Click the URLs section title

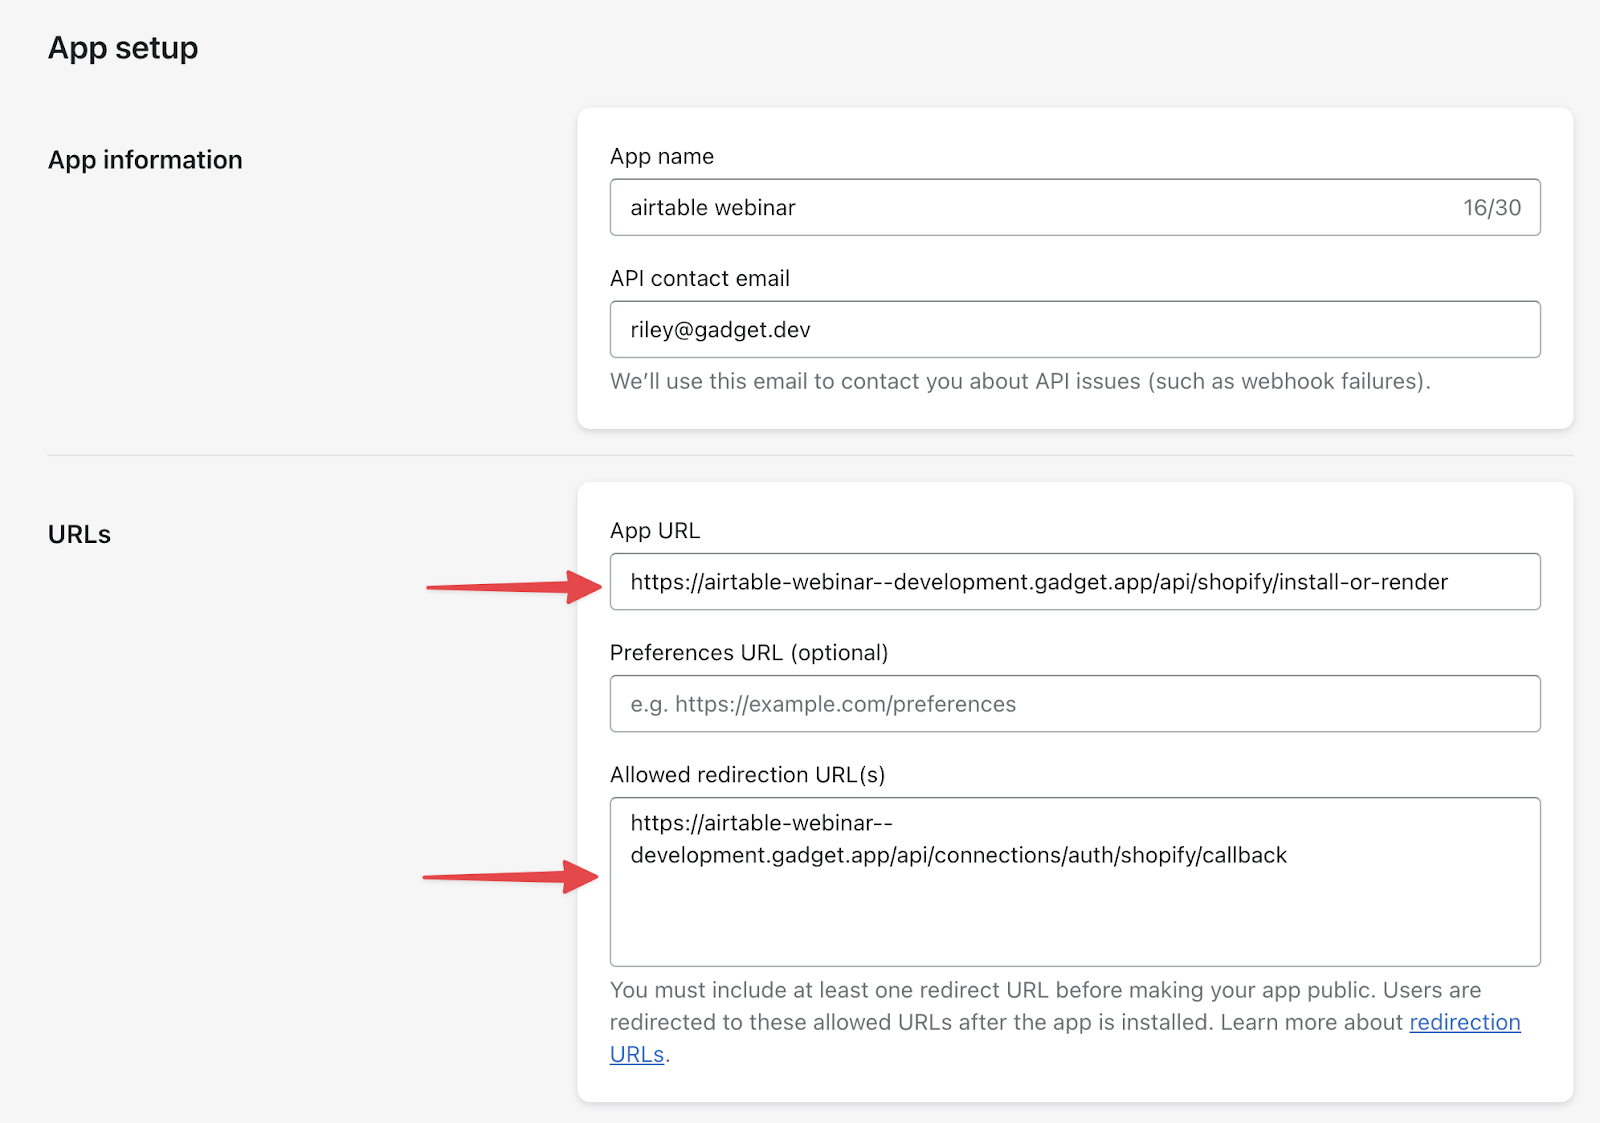[79, 534]
